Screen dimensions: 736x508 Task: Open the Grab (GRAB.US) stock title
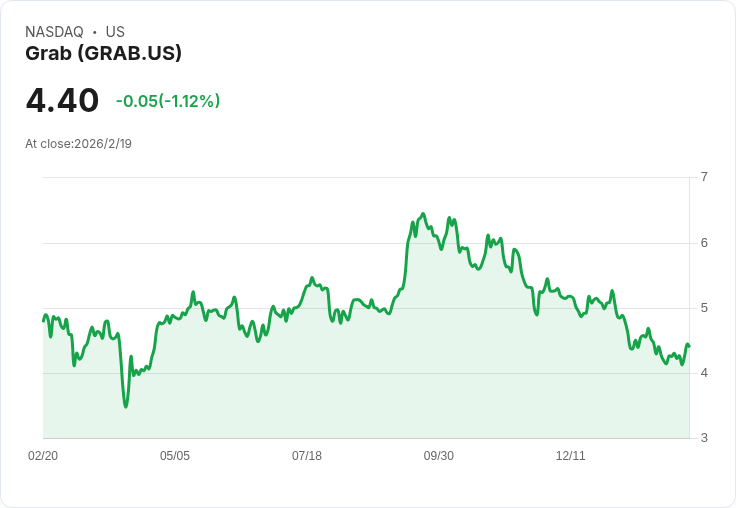(x=103, y=54)
